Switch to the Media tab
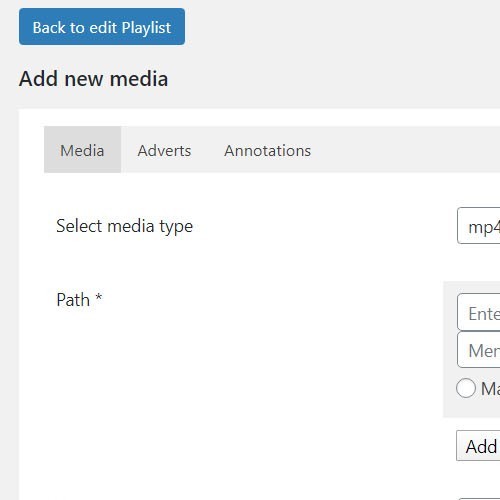This screenshot has height=500, width=500. click(82, 150)
